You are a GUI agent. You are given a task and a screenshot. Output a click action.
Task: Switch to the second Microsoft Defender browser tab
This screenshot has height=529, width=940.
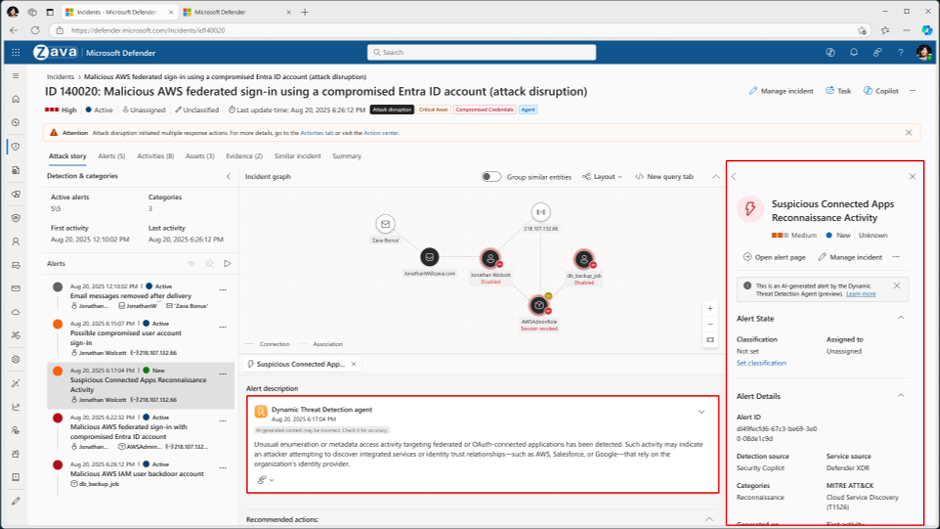click(237, 12)
